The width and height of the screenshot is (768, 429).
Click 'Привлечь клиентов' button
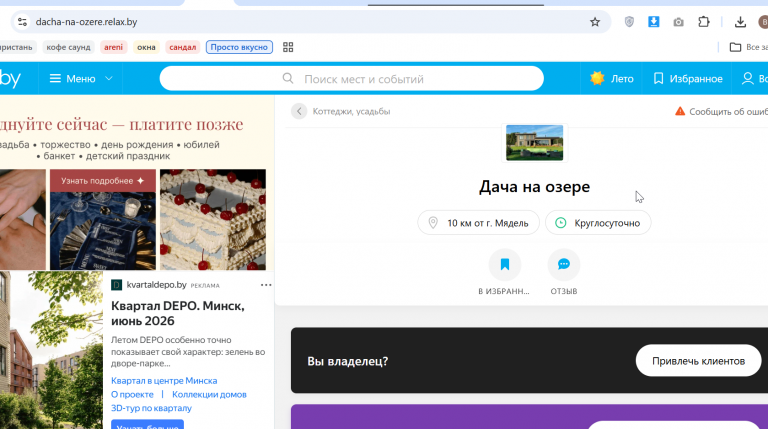pos(698,360)
